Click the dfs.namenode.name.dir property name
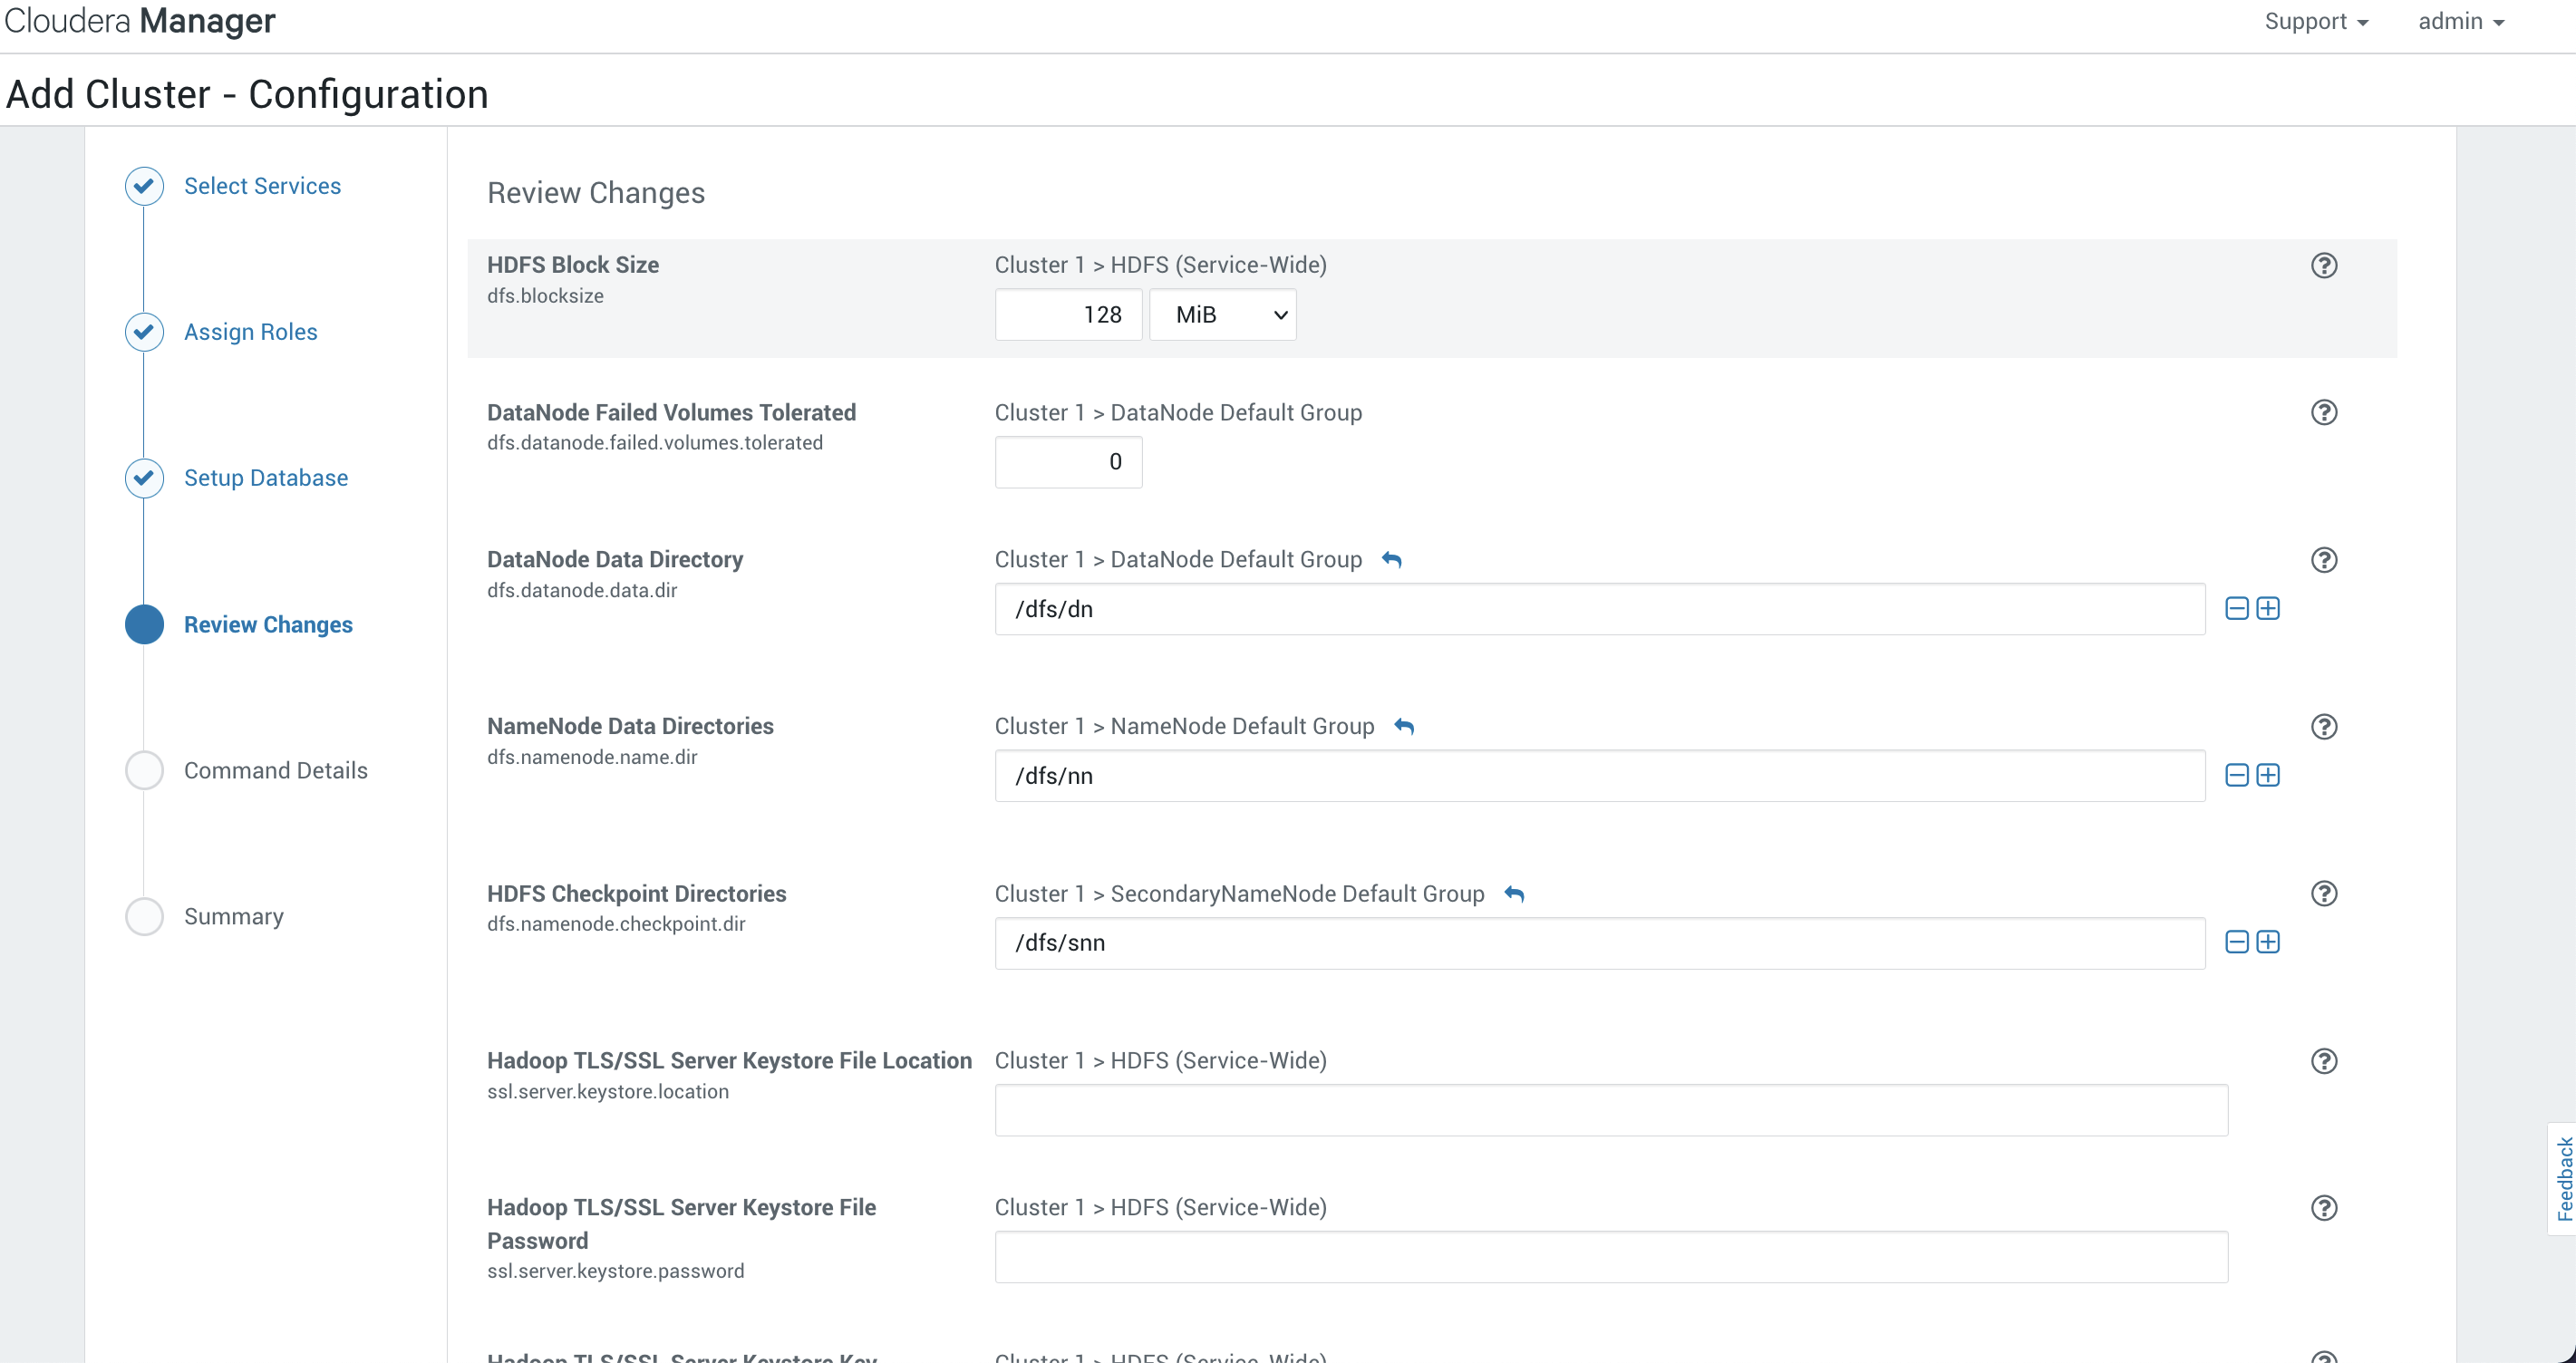The width and height of the screenshot is (2576, 1363). click(x=592, y=757)
